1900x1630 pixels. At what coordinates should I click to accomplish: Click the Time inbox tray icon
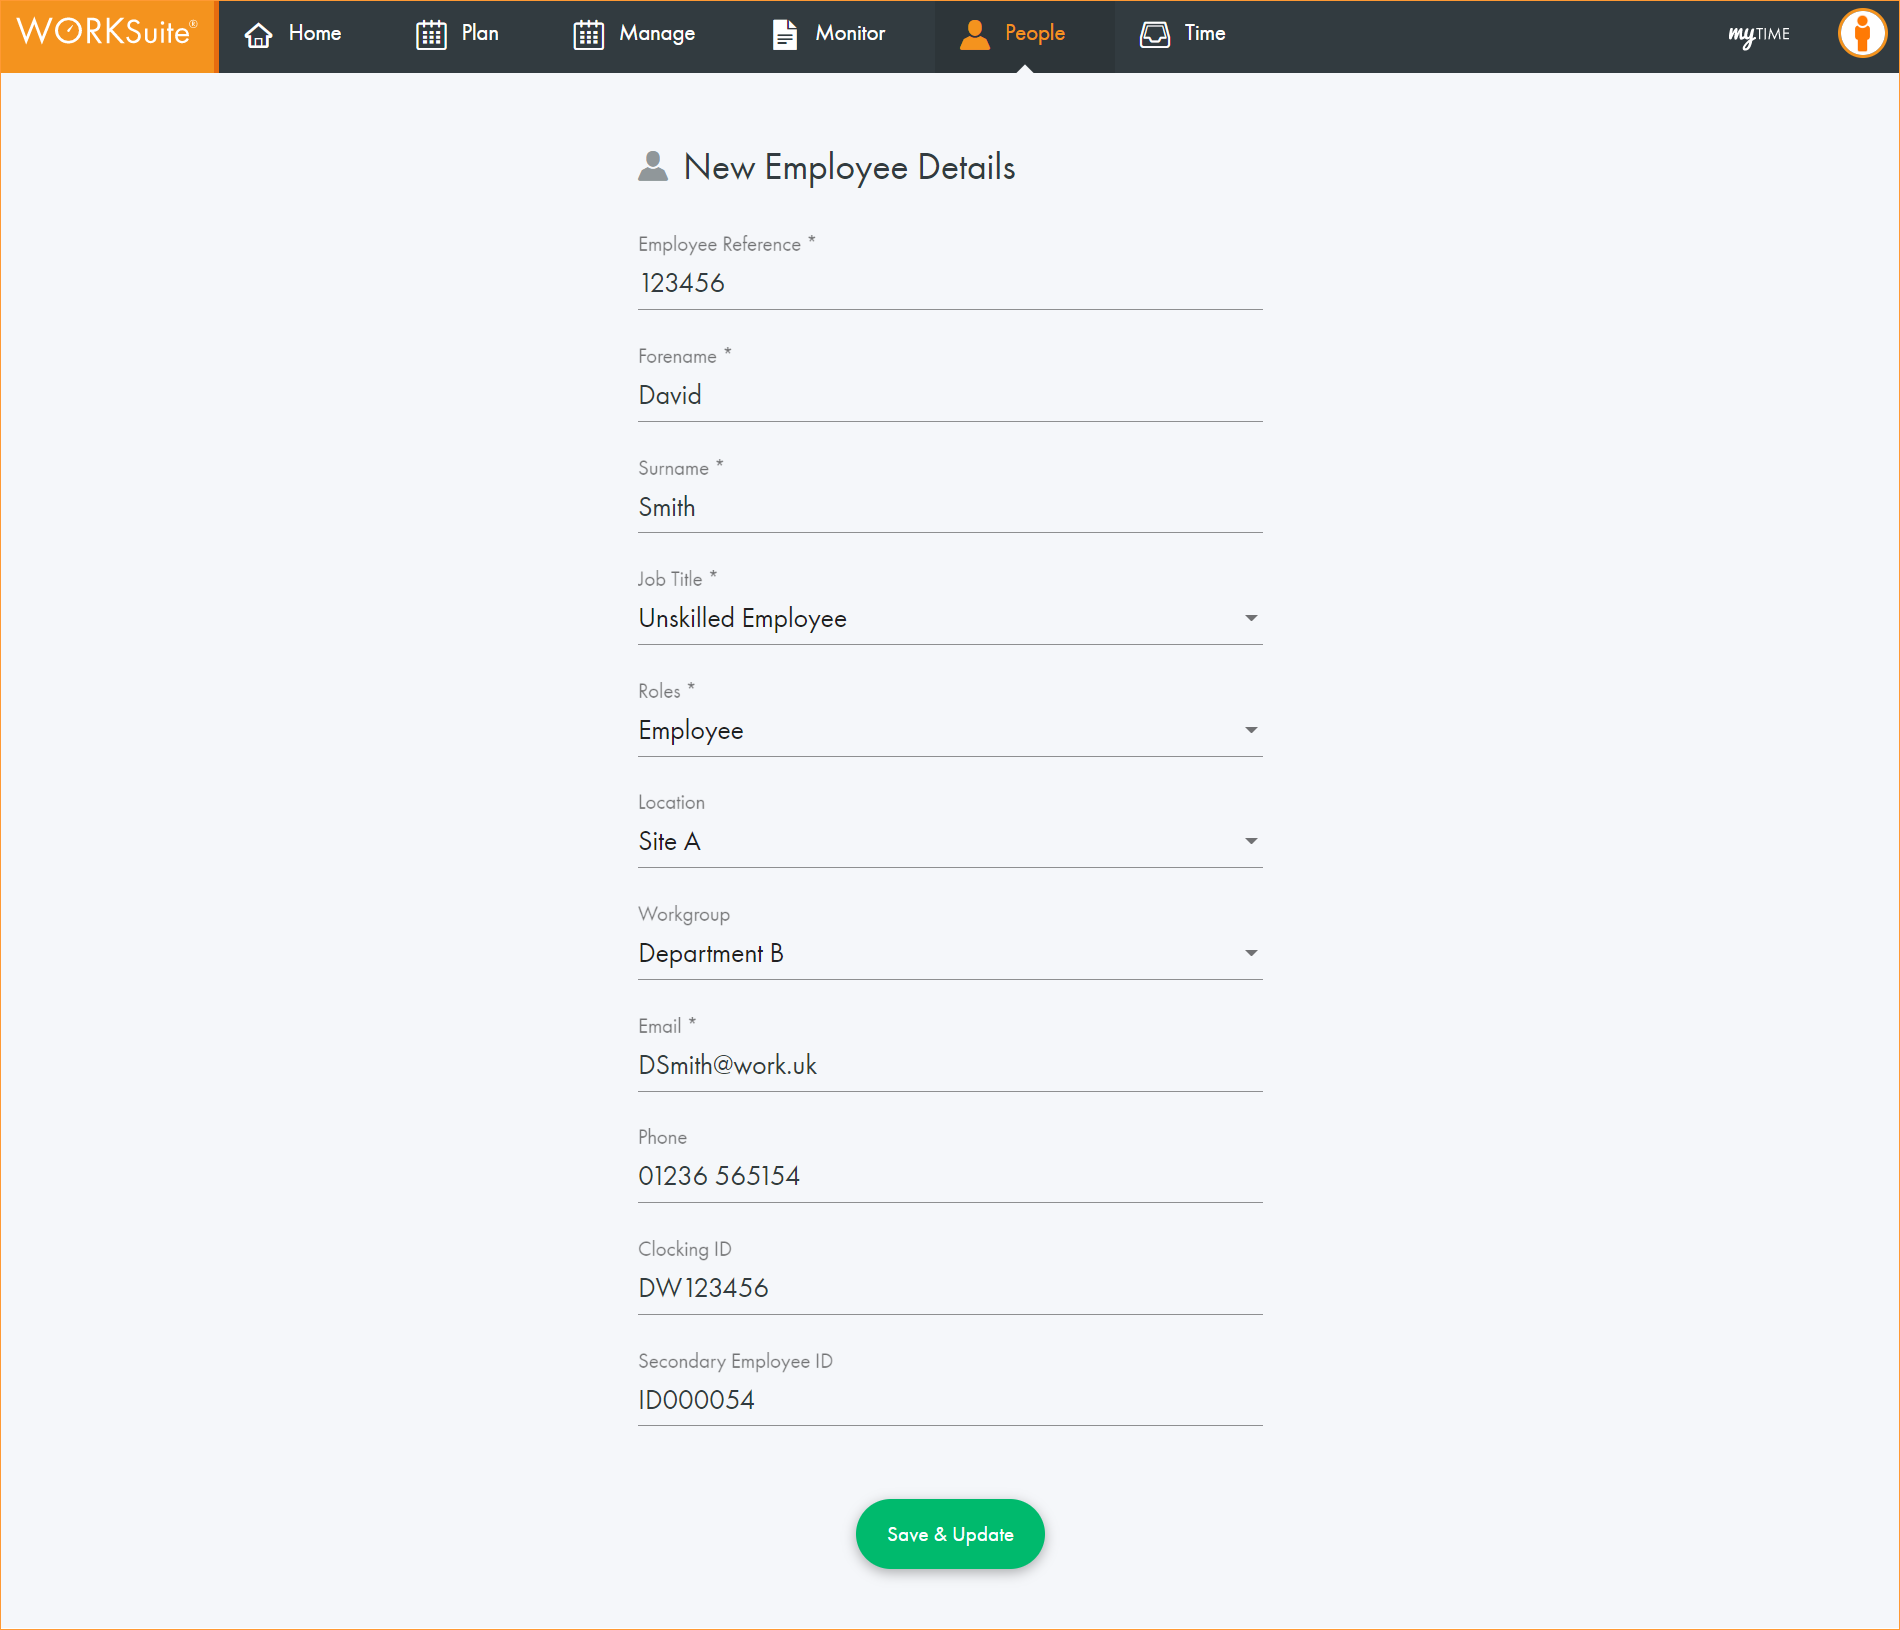1155,35
